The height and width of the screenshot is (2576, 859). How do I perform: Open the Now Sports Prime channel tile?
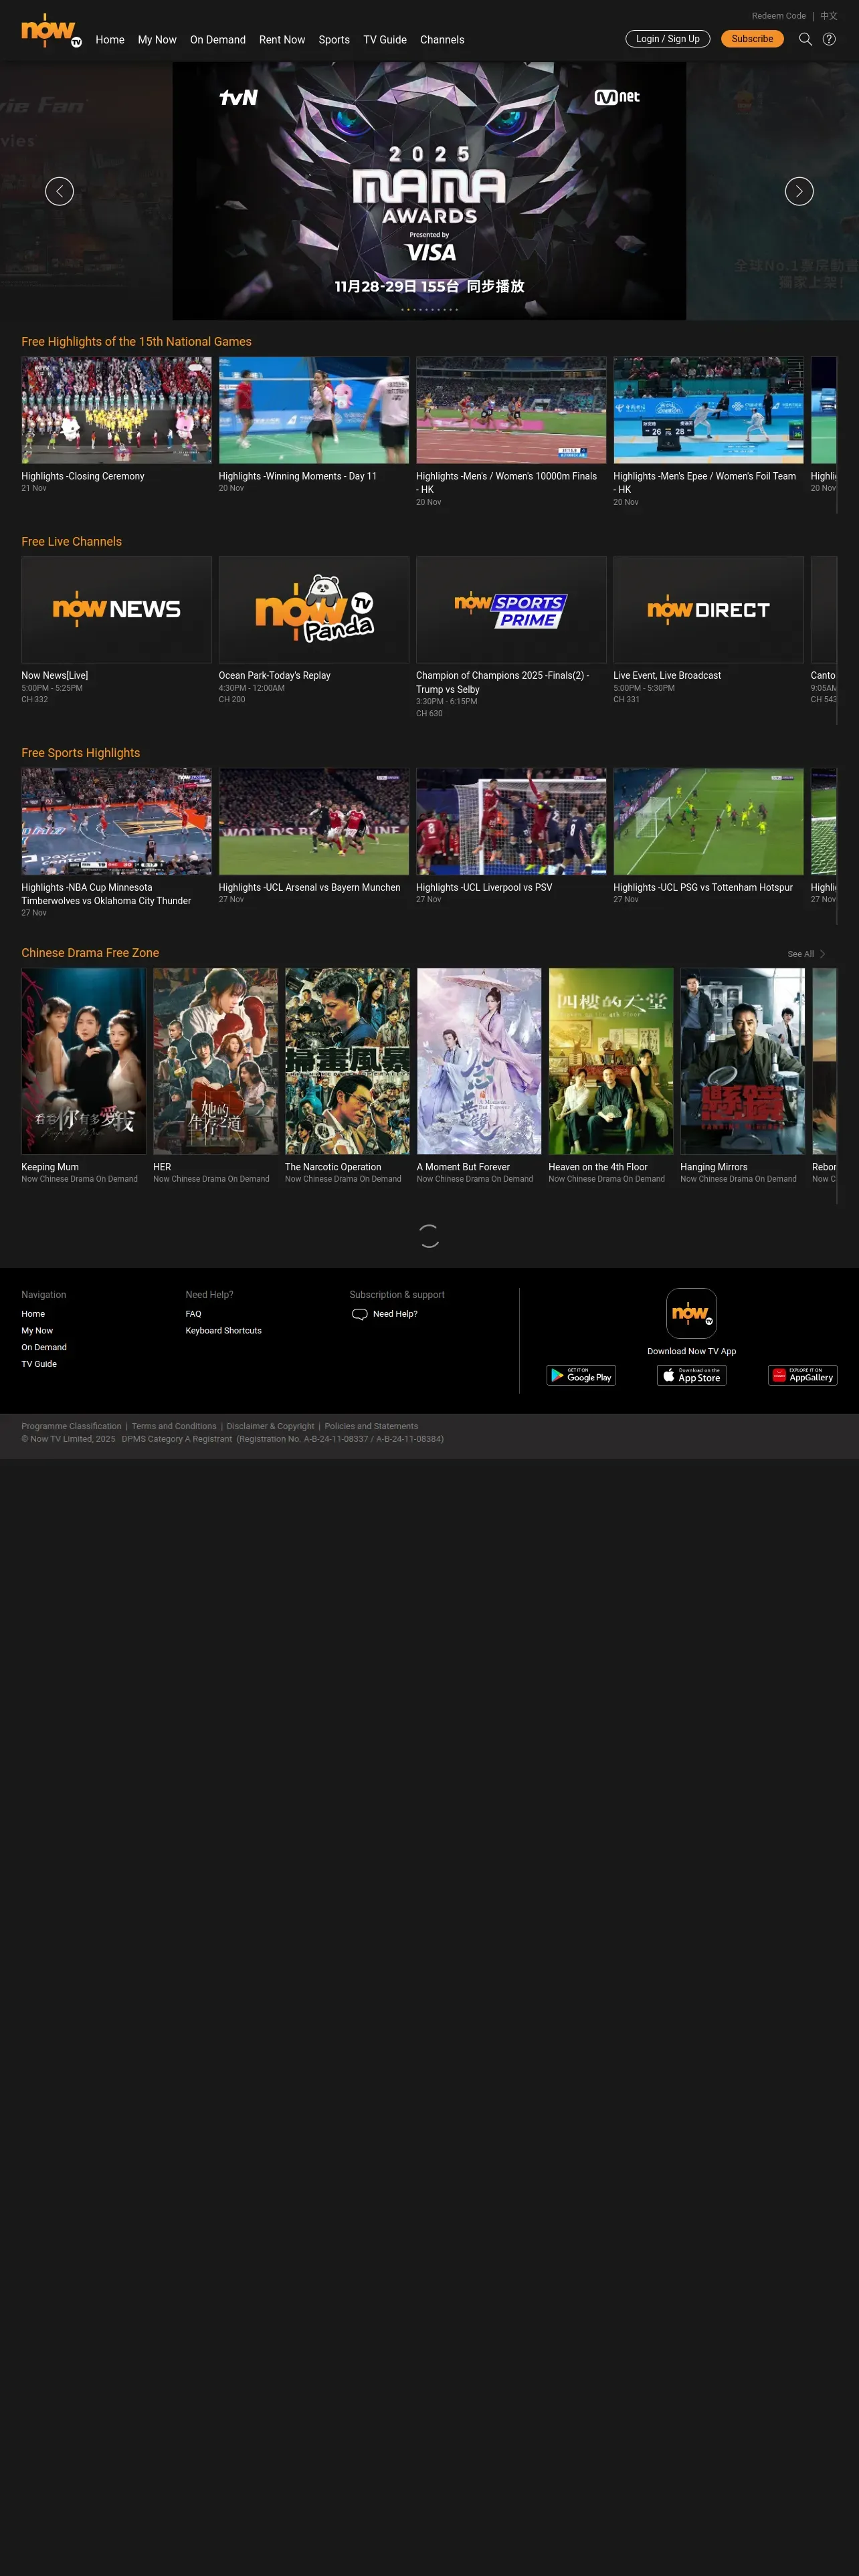[x=511, y=609]
